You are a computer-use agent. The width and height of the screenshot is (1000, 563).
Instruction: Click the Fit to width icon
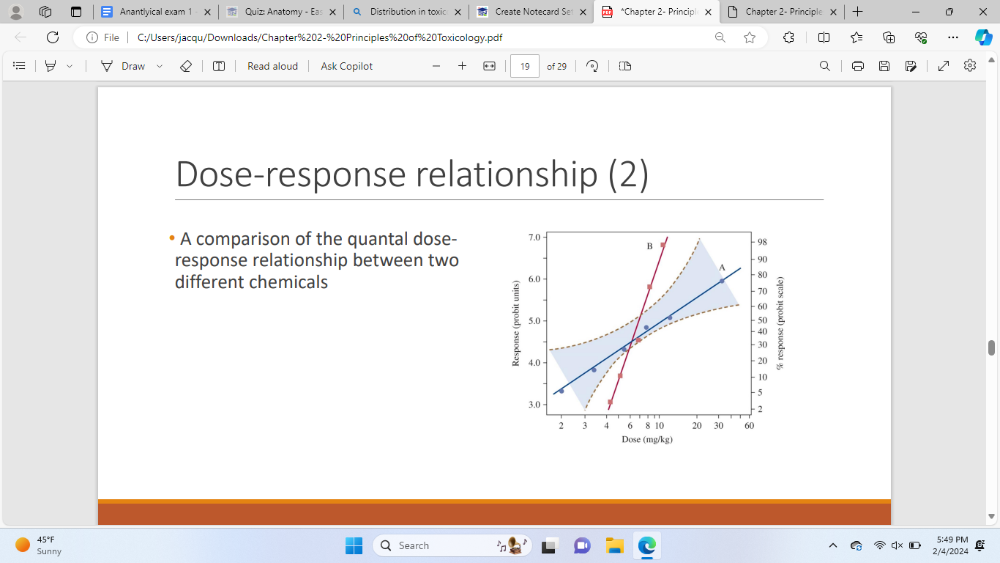[489, 66]
